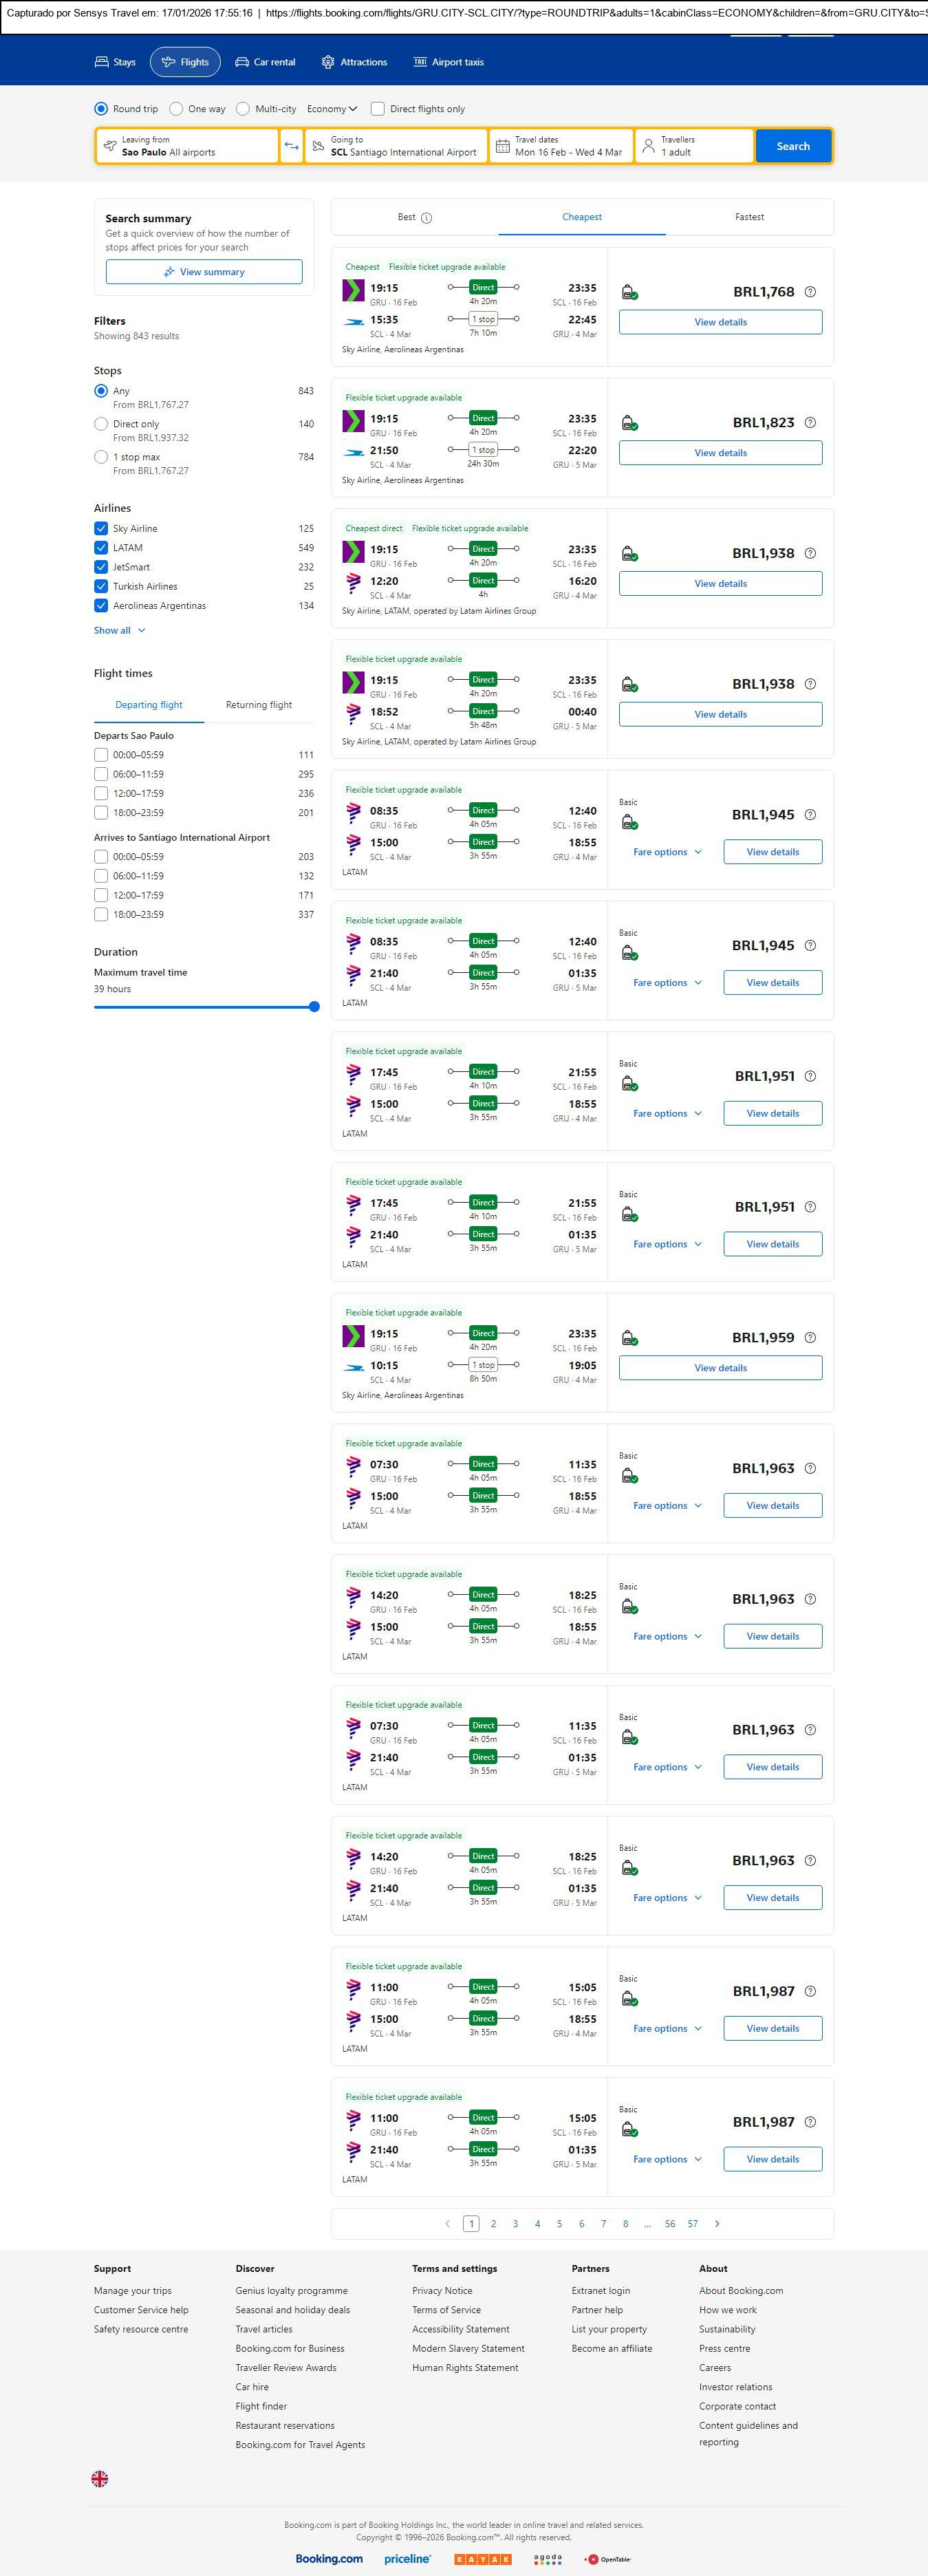Click the Maximum travel time slider handle
This screenshot has width=928, height=2576.
(314, 1007)
